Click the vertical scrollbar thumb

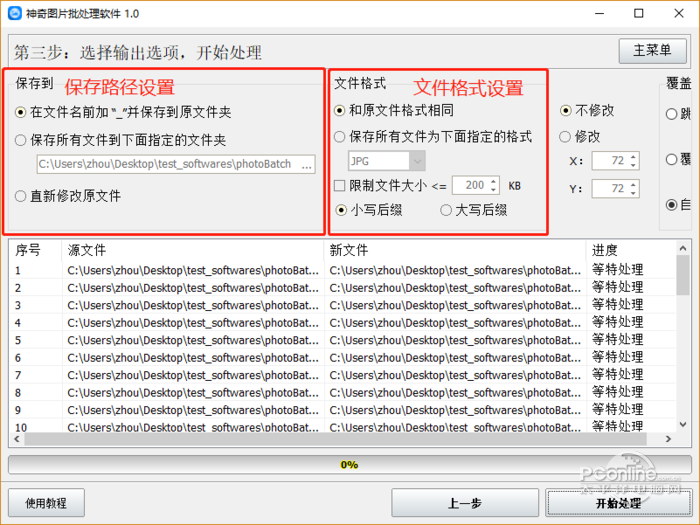(x=683, y=275)
